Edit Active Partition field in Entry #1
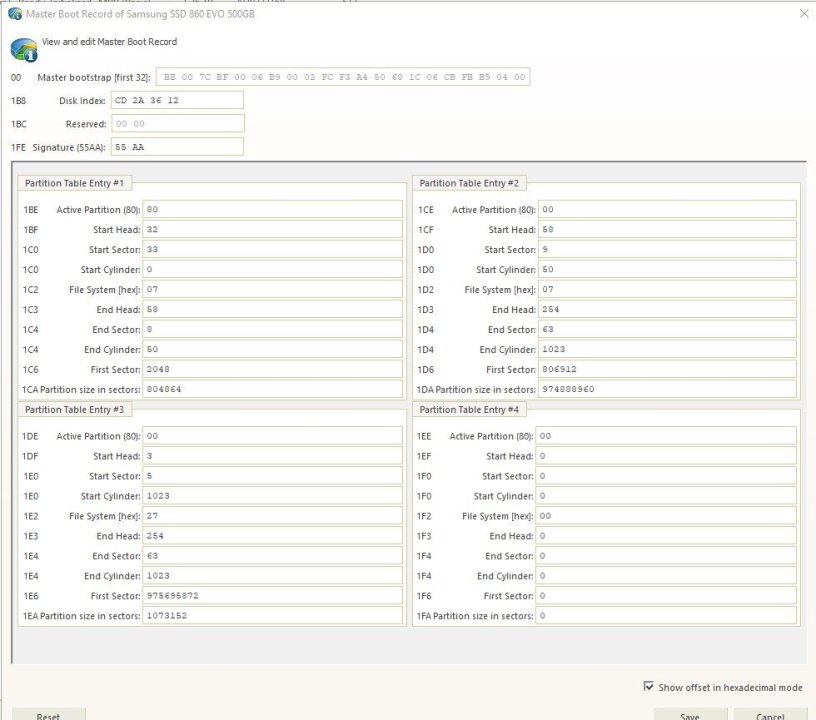This screenshot has width=816, height=720. (x=272, y=210)
